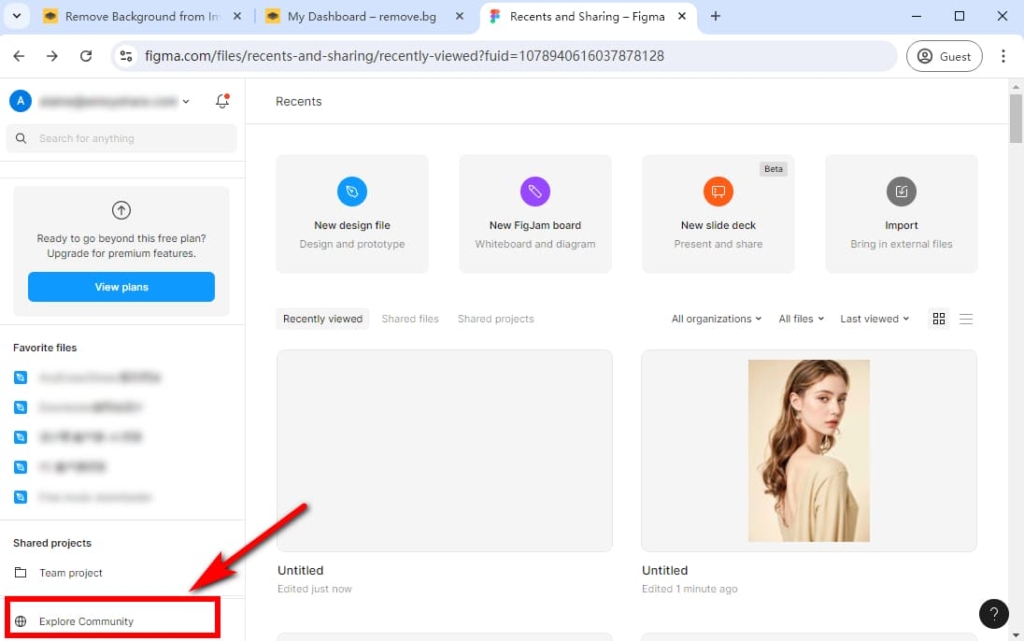Open Import to bring in external files
The height and width of the screenshot is (641, 1024).
coord(901,213)
